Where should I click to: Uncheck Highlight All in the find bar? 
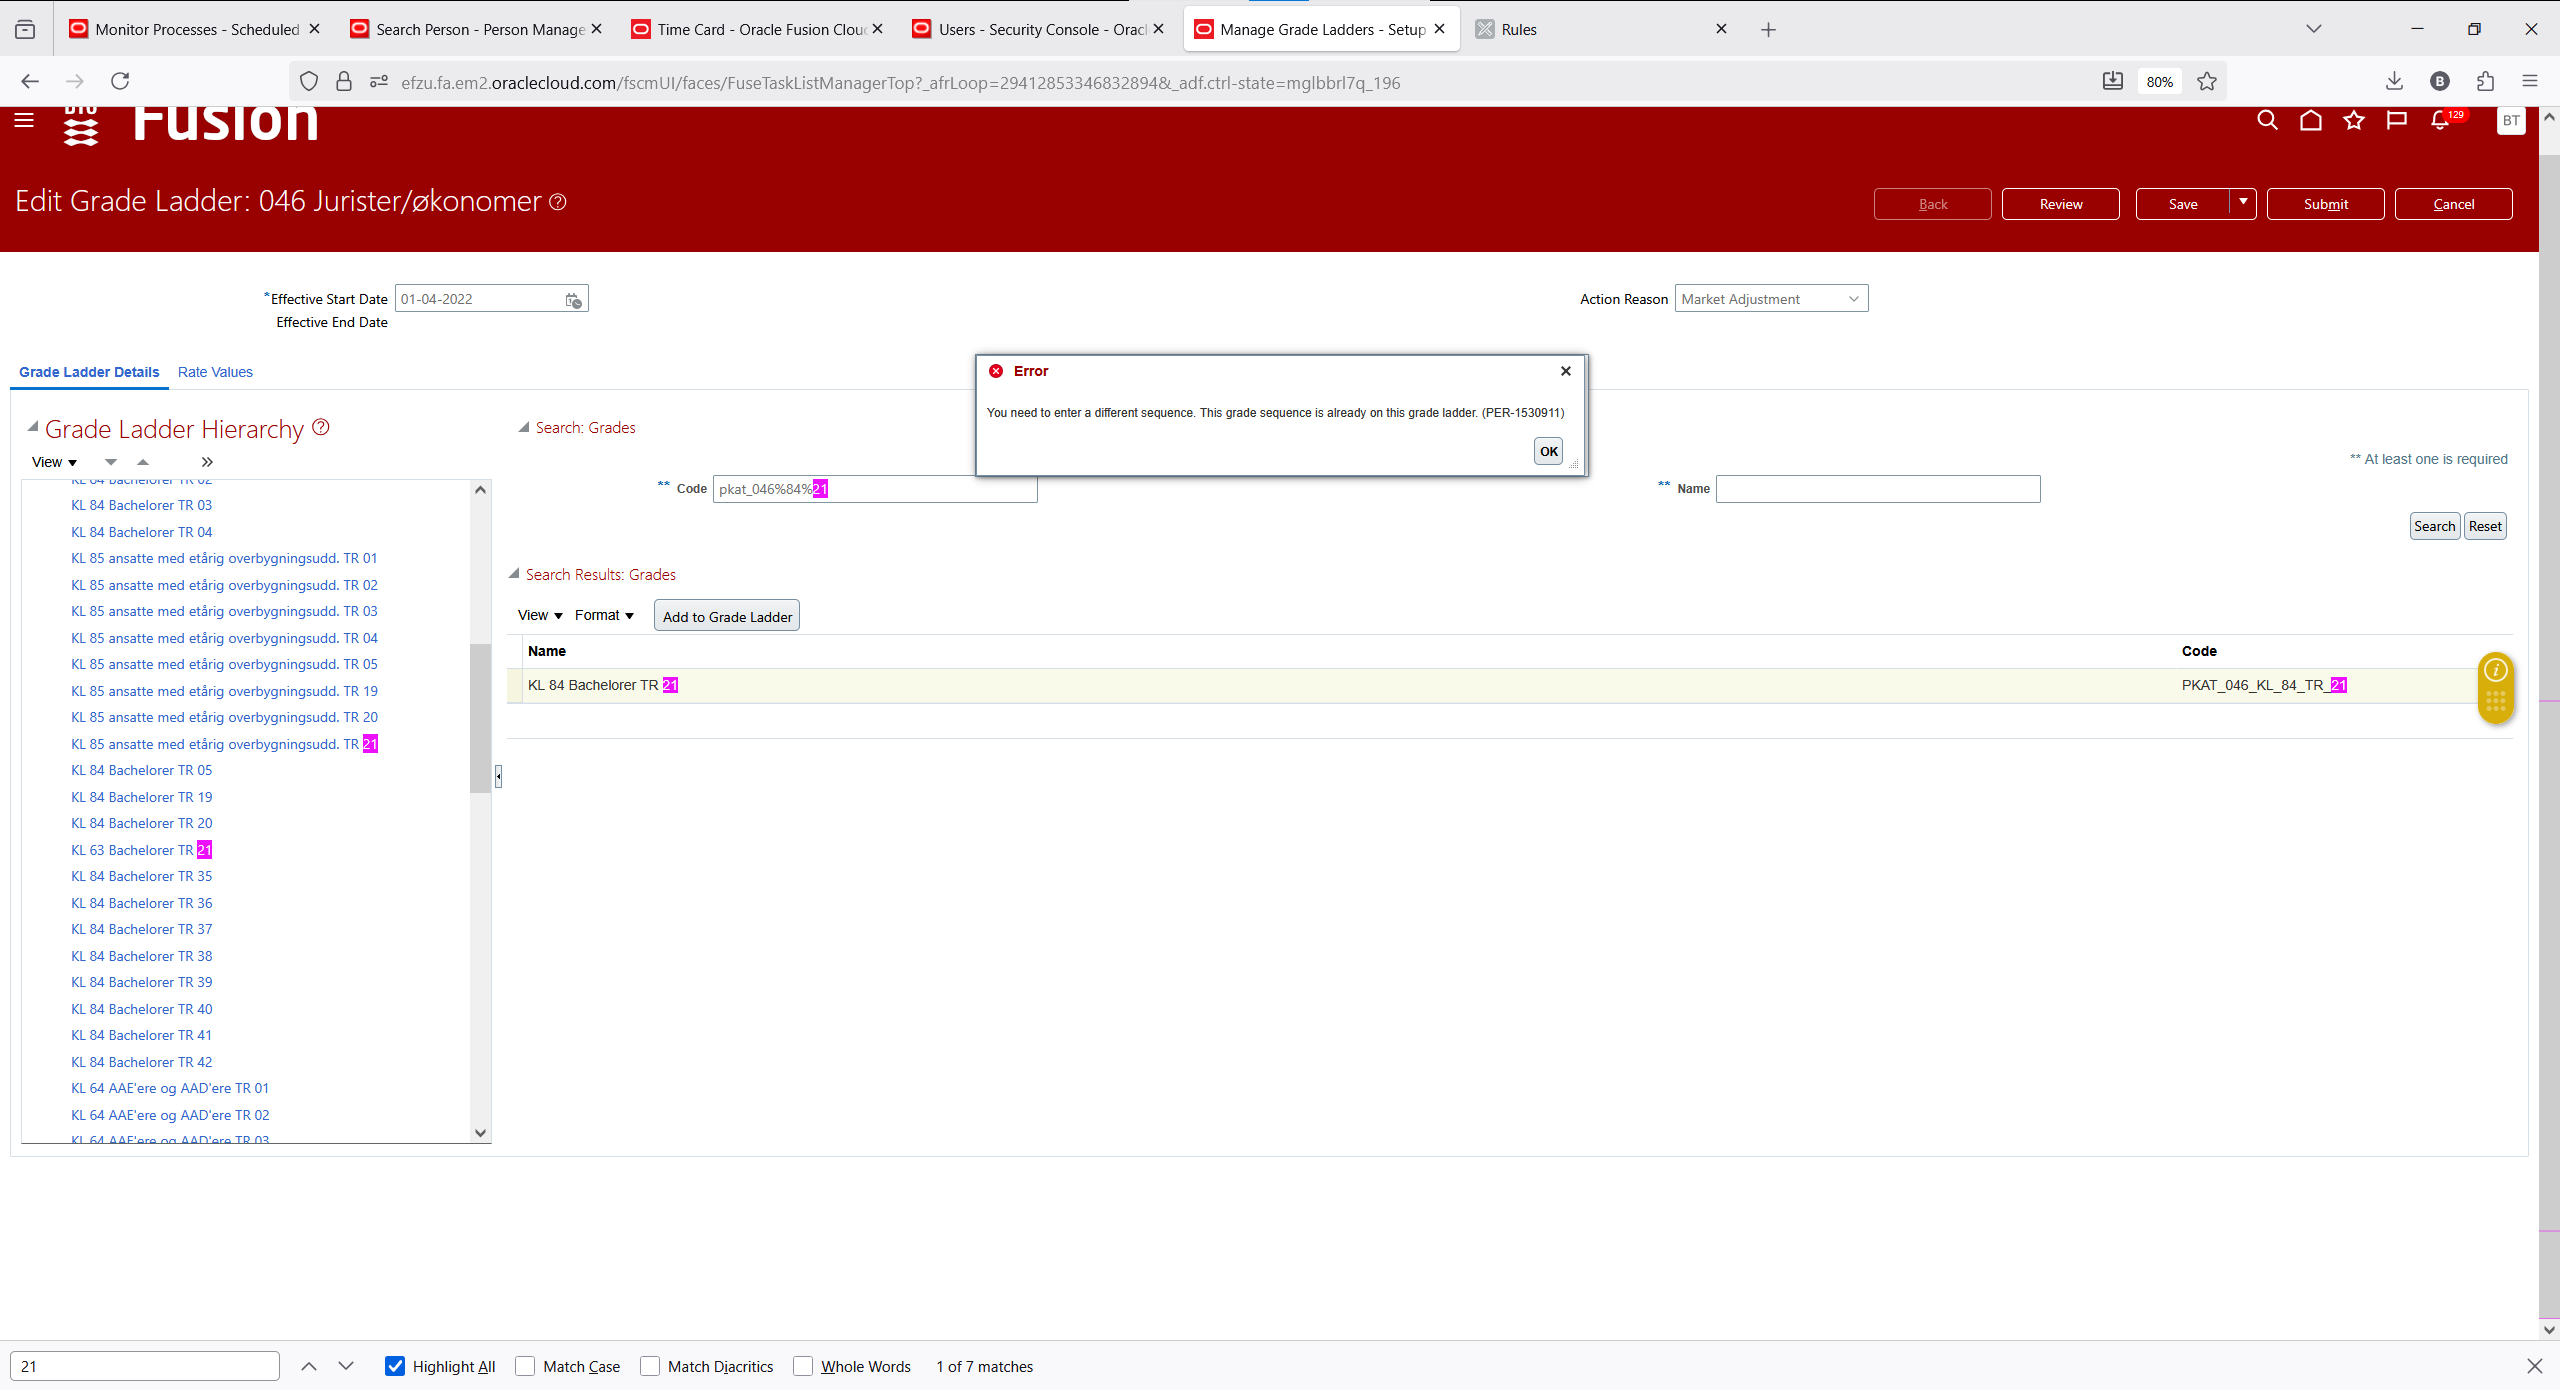396,1366
